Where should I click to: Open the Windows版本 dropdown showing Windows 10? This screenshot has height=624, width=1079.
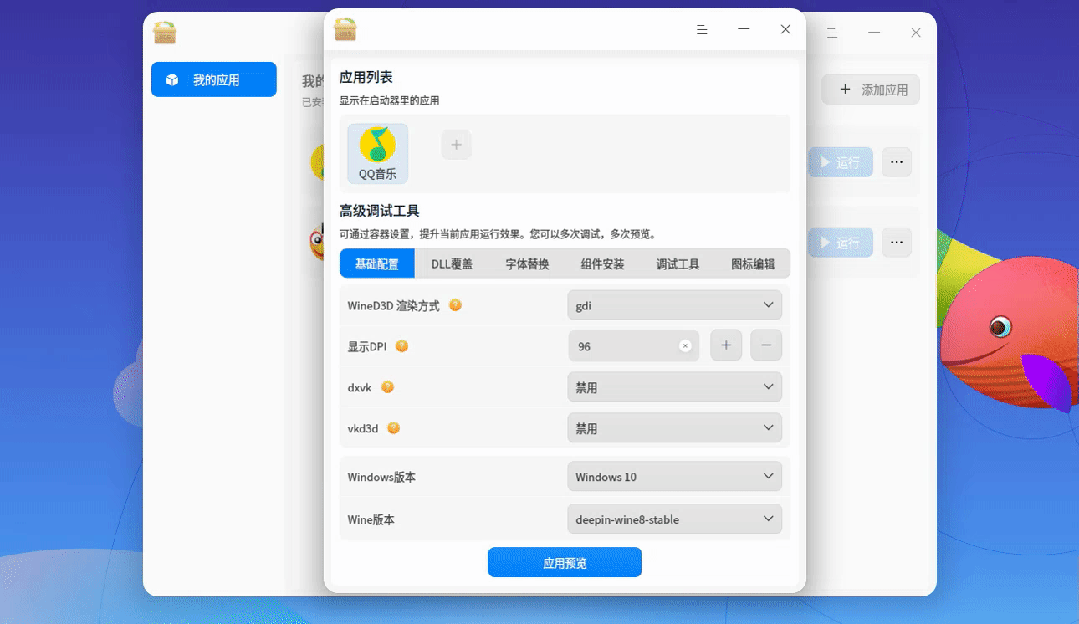(x=674, y=476)
